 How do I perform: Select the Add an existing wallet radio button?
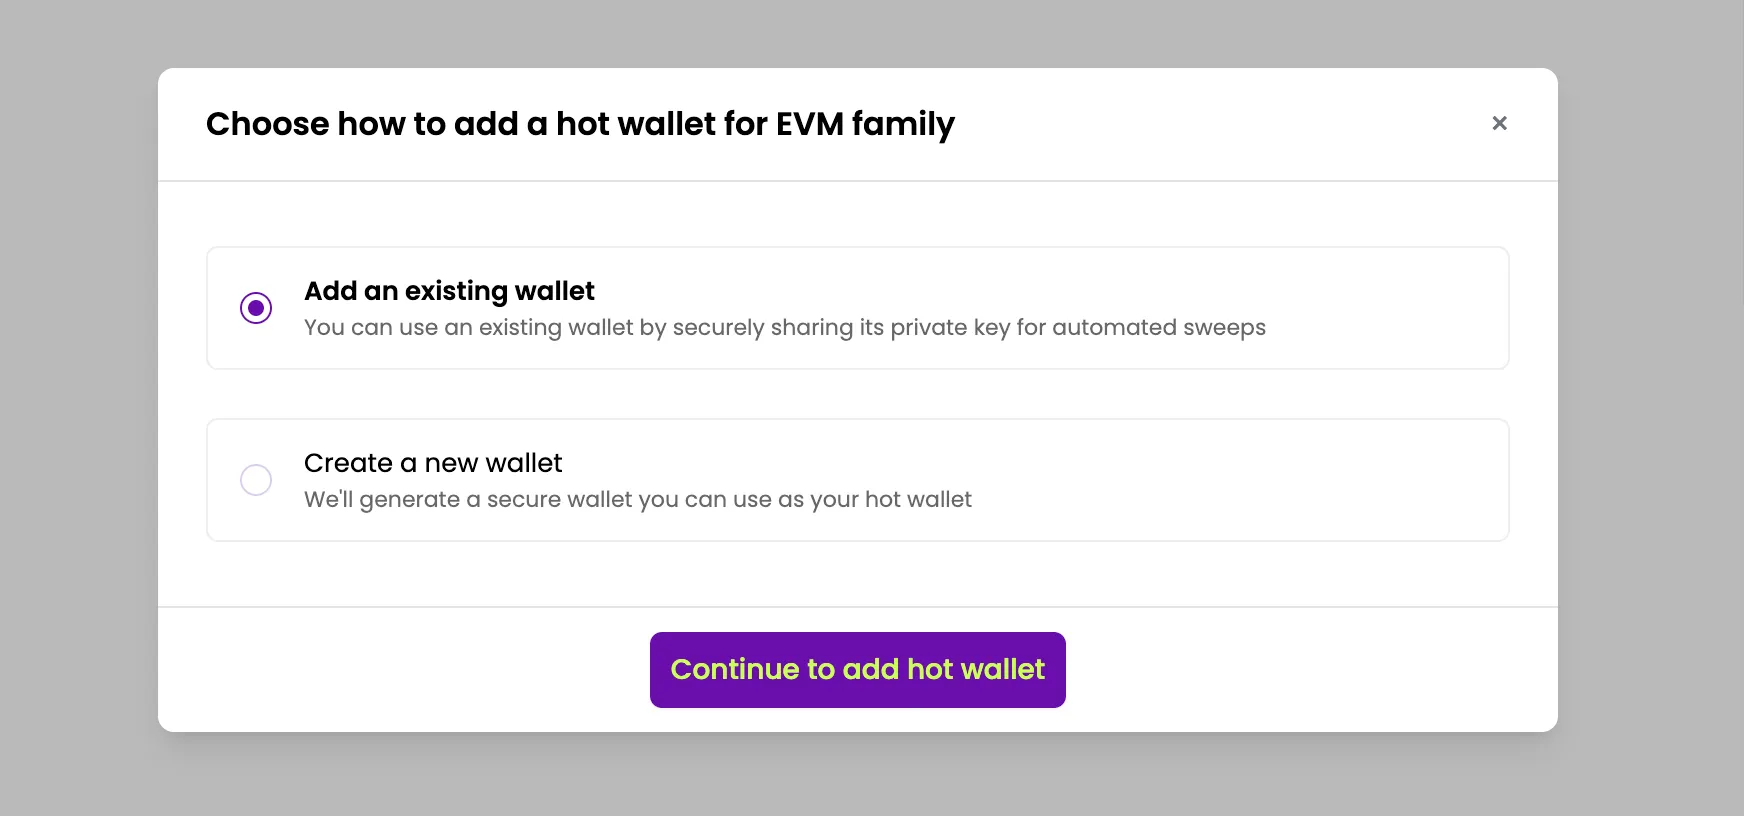(x=256, y=308)
